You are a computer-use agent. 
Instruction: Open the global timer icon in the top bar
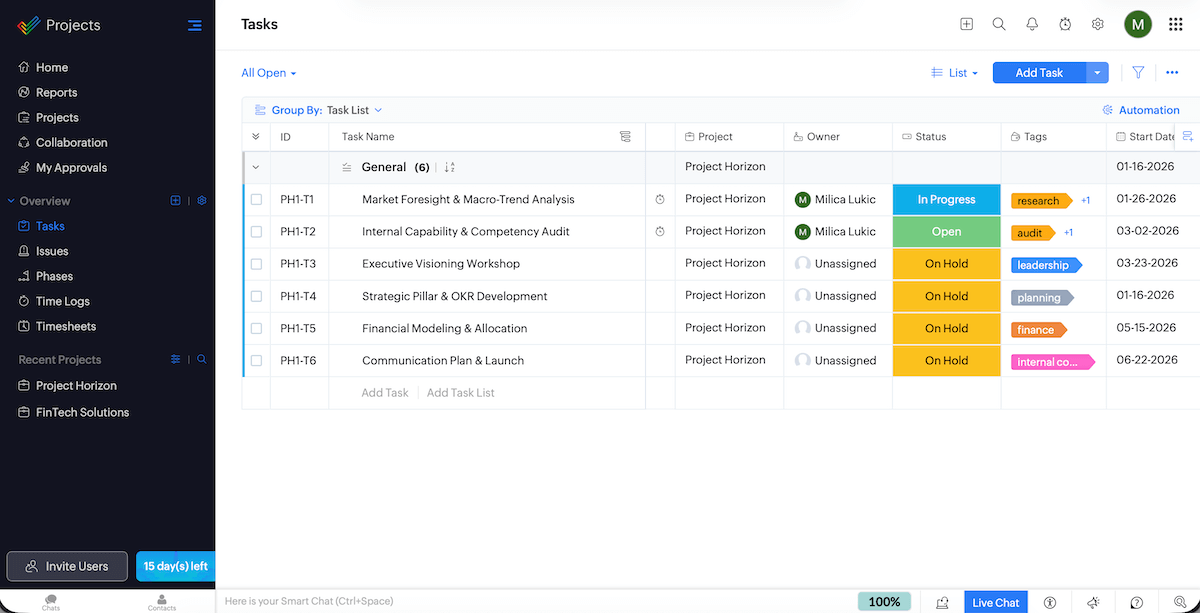pos(1065,24)
